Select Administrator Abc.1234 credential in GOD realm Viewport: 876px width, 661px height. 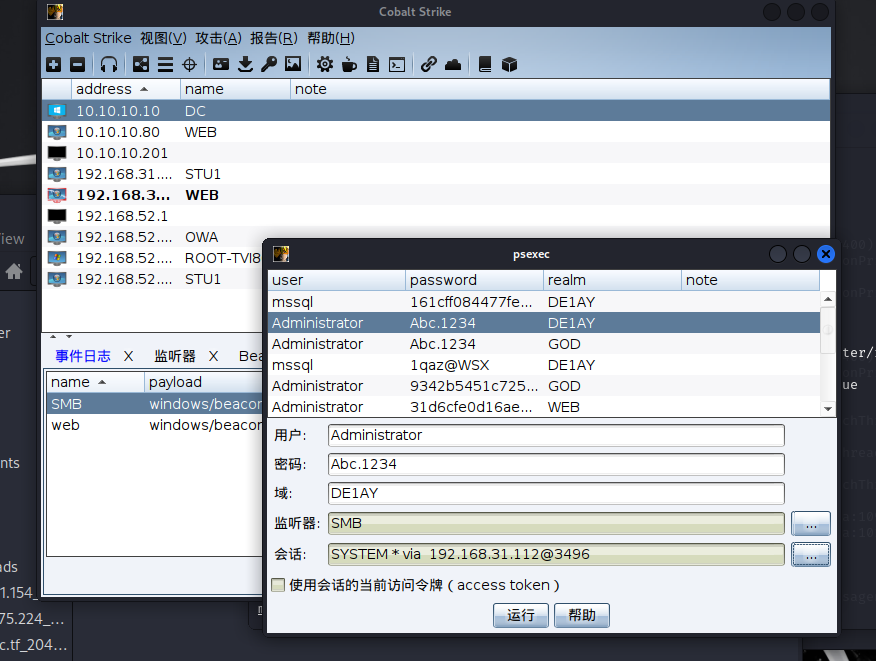coord(544,344)
